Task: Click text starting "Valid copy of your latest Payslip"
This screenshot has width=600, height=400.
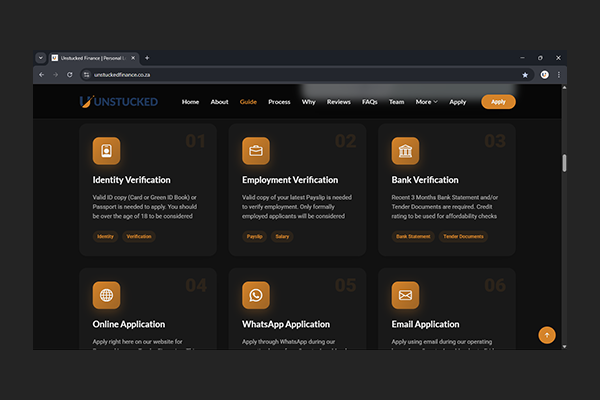Action: tap(297, 207)
